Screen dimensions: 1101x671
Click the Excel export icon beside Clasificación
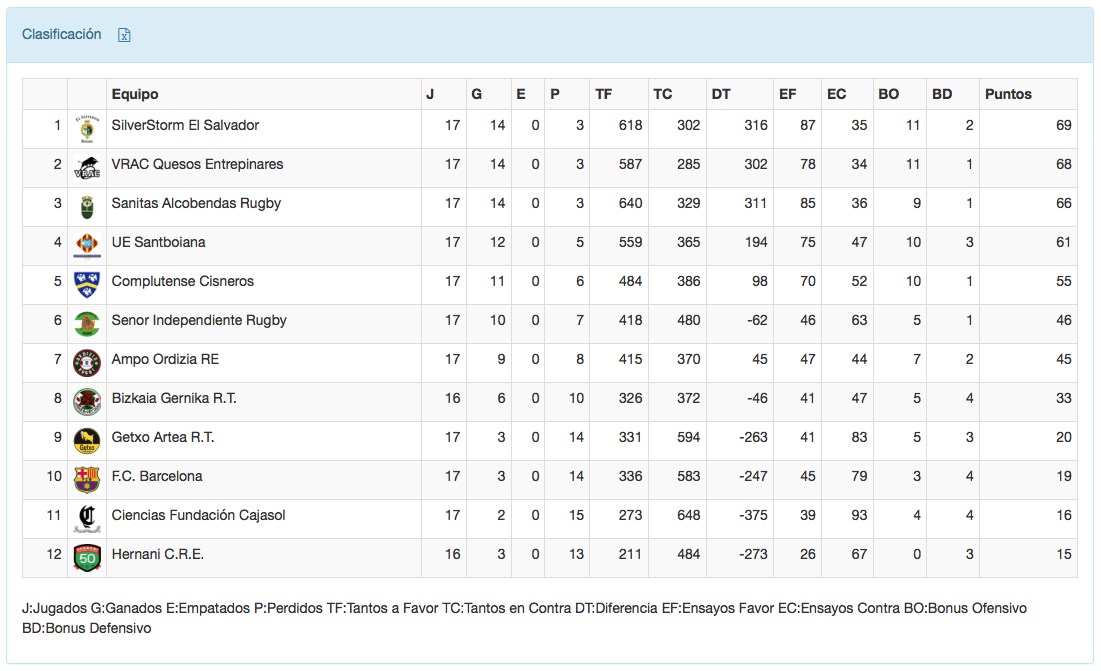pyautogui.click(x=125, y=35)
